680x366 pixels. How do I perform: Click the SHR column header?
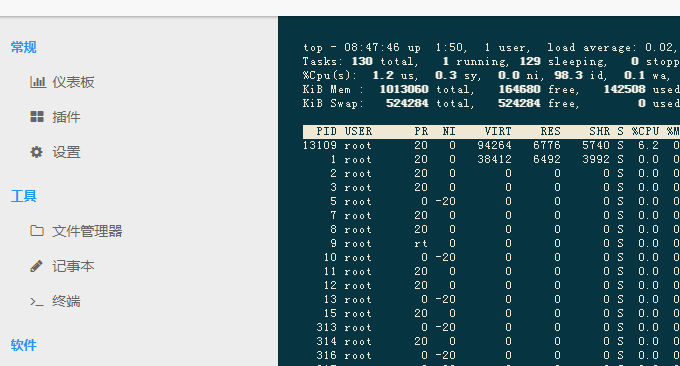(x=599, y=131)
